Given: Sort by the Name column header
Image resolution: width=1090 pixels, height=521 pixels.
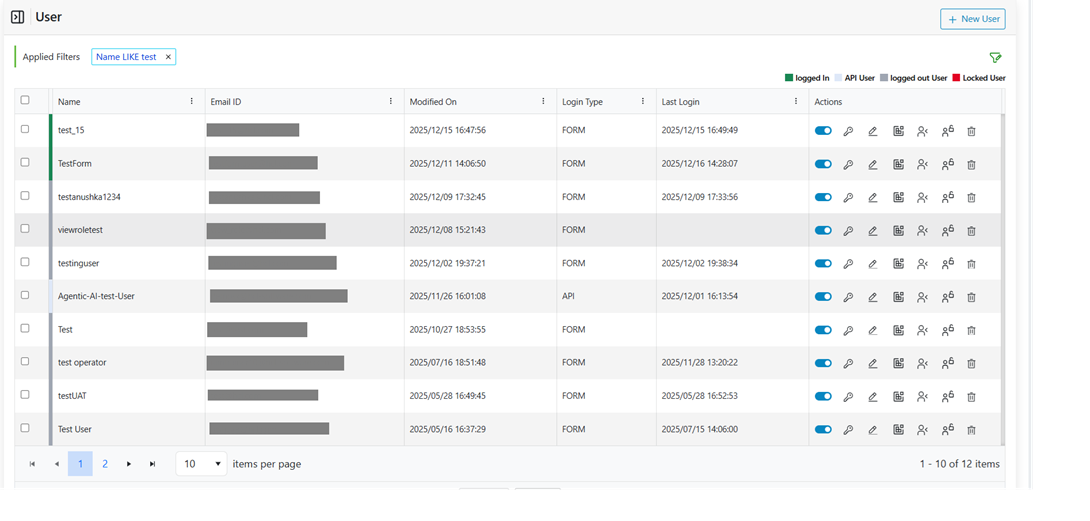Looking at the screenshot, I should pyautogui.click(x=69, y=102).
